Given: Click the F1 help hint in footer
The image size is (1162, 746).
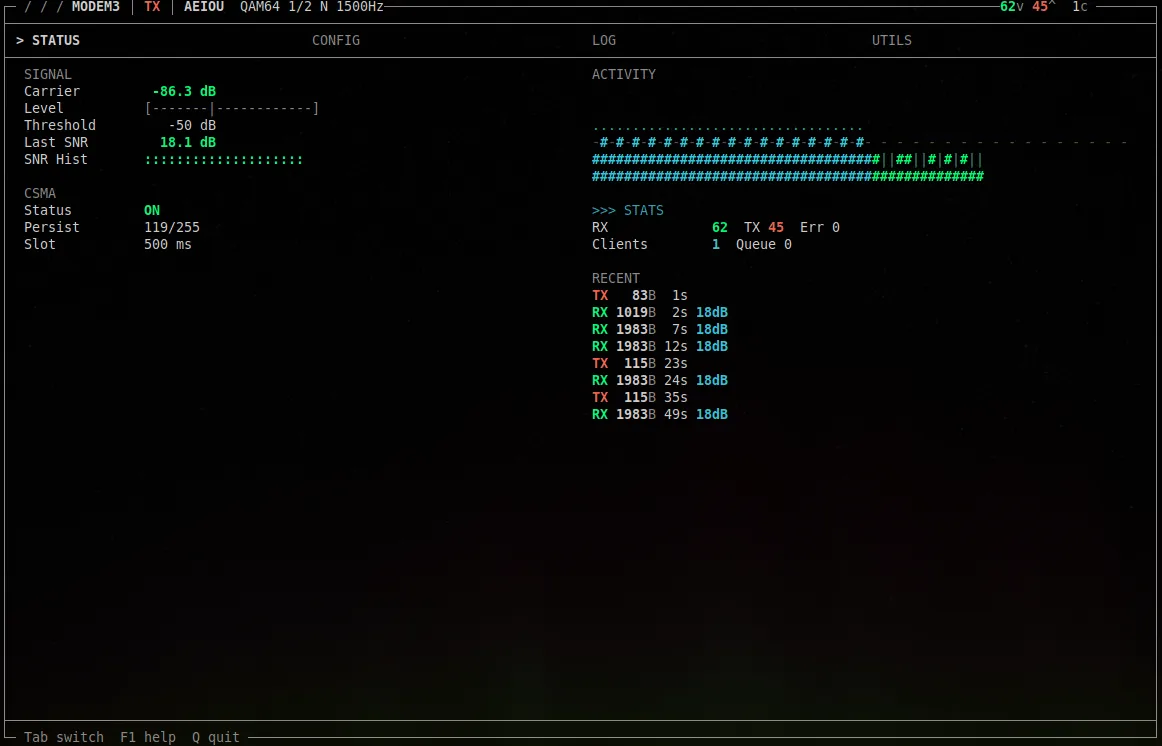Looking at the screenshot, I should click(148, 738).
